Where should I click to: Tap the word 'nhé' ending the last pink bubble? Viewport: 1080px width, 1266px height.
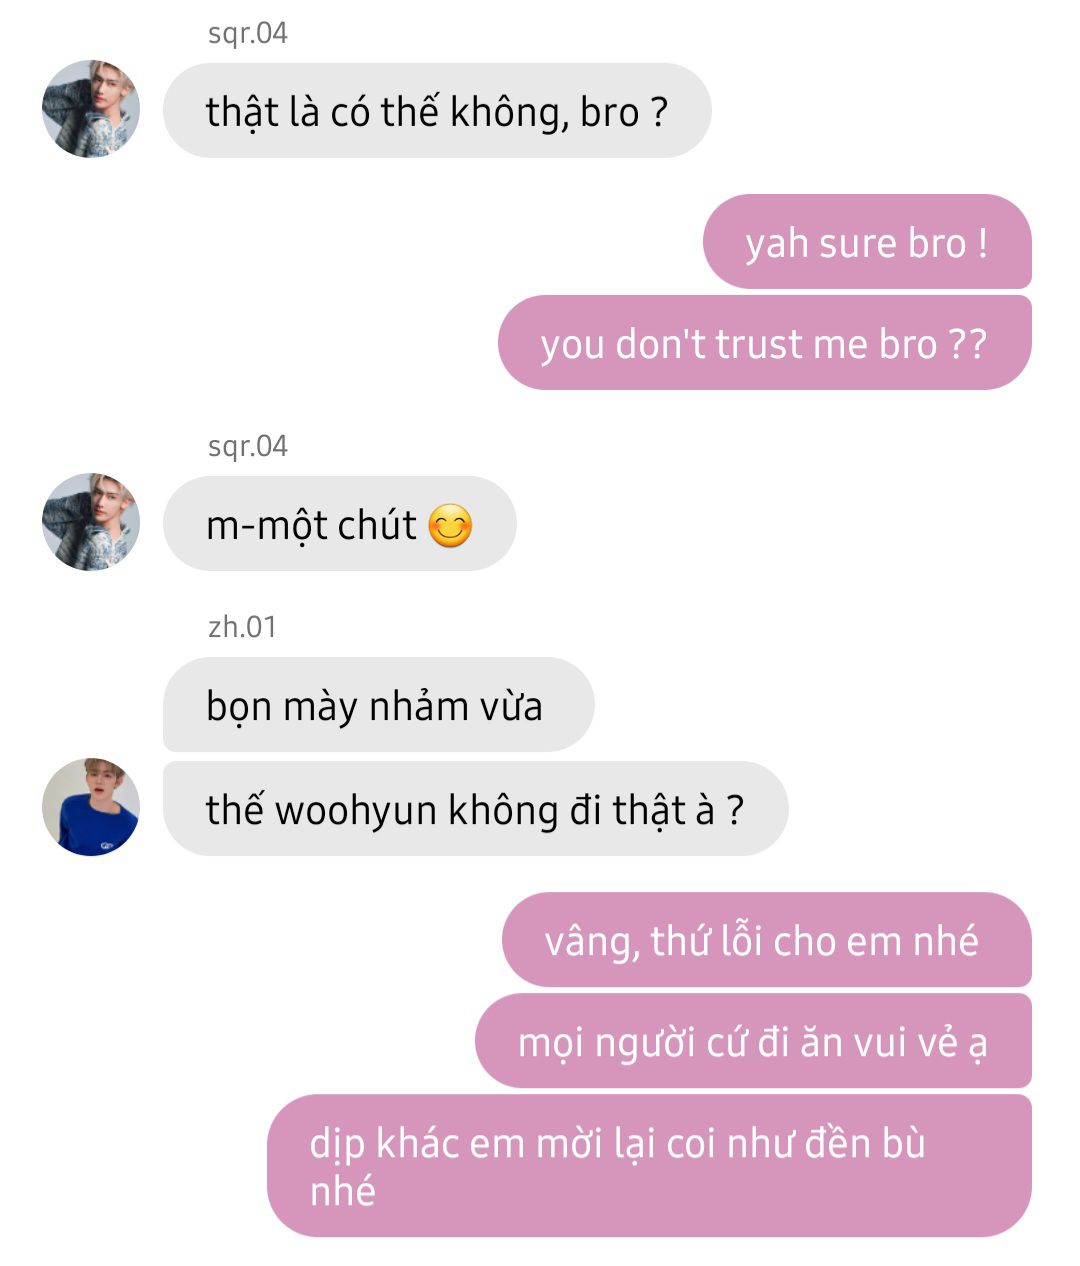(x=343, y=1191)
